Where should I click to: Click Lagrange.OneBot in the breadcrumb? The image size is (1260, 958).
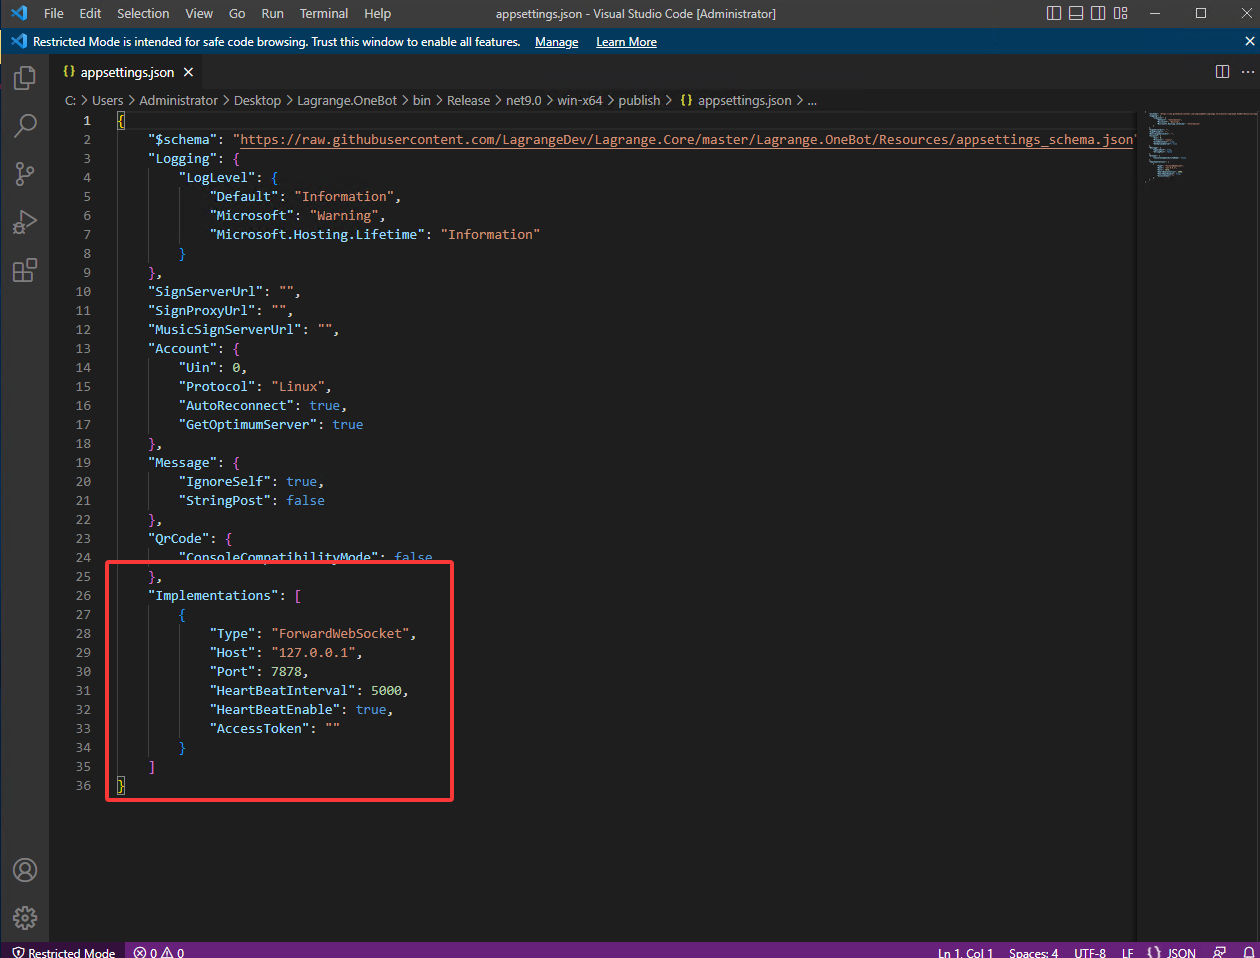(347, 100)
